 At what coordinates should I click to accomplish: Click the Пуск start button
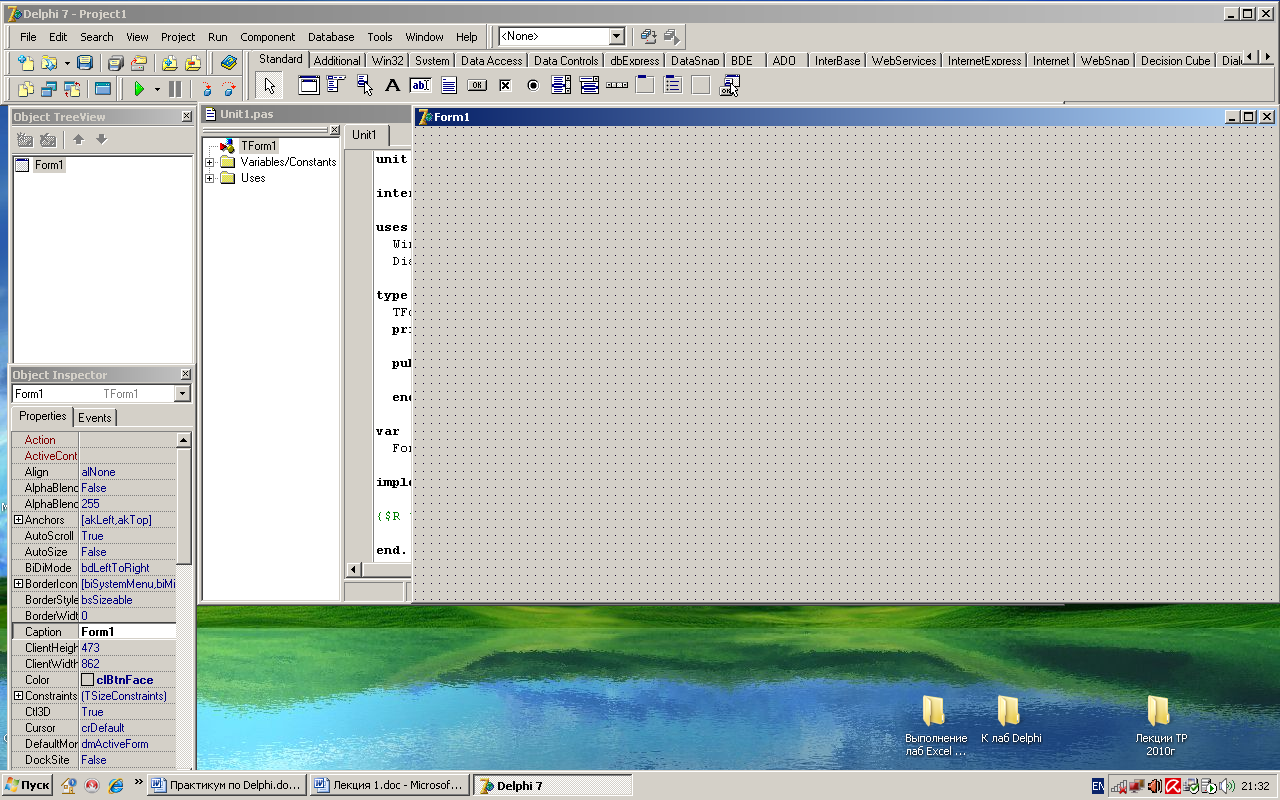[x=27, y=786]
